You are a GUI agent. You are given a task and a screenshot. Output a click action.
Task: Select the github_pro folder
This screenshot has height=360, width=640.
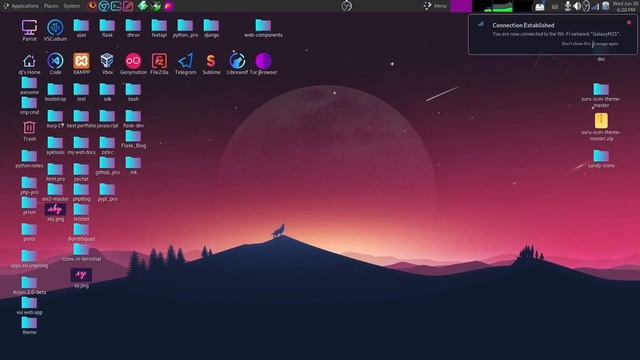pyautogui.click(x=107, y=166)
